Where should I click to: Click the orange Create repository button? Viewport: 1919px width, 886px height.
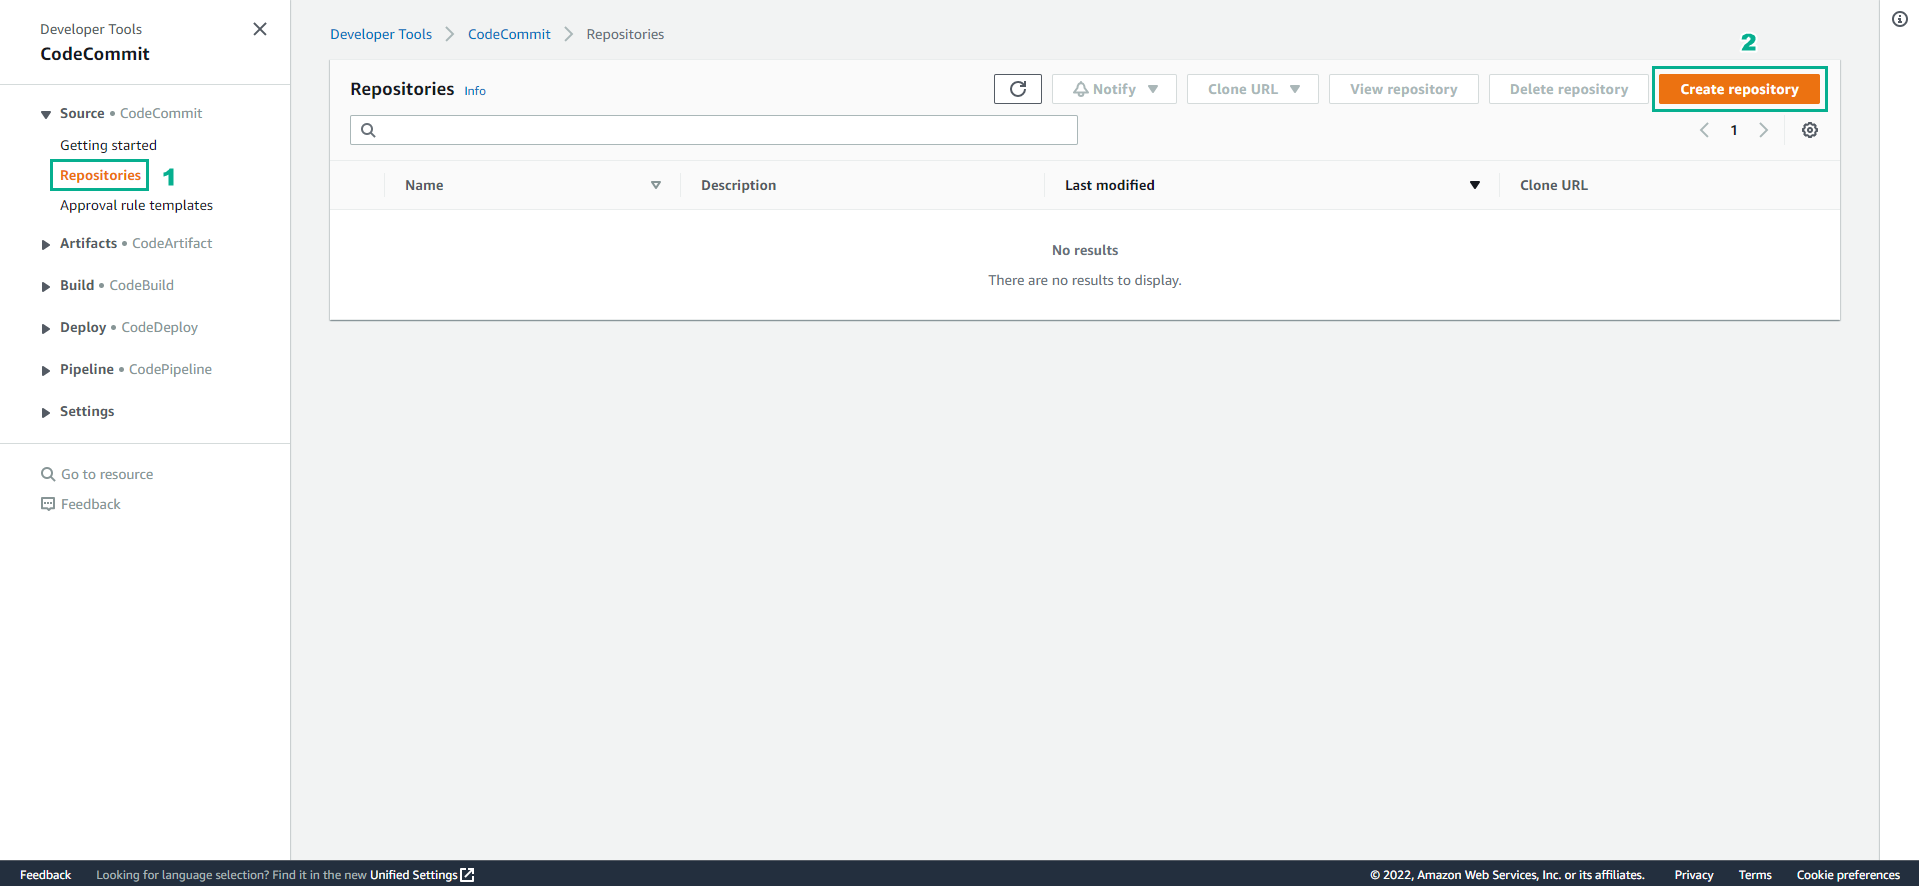[x=1738, y=89]
